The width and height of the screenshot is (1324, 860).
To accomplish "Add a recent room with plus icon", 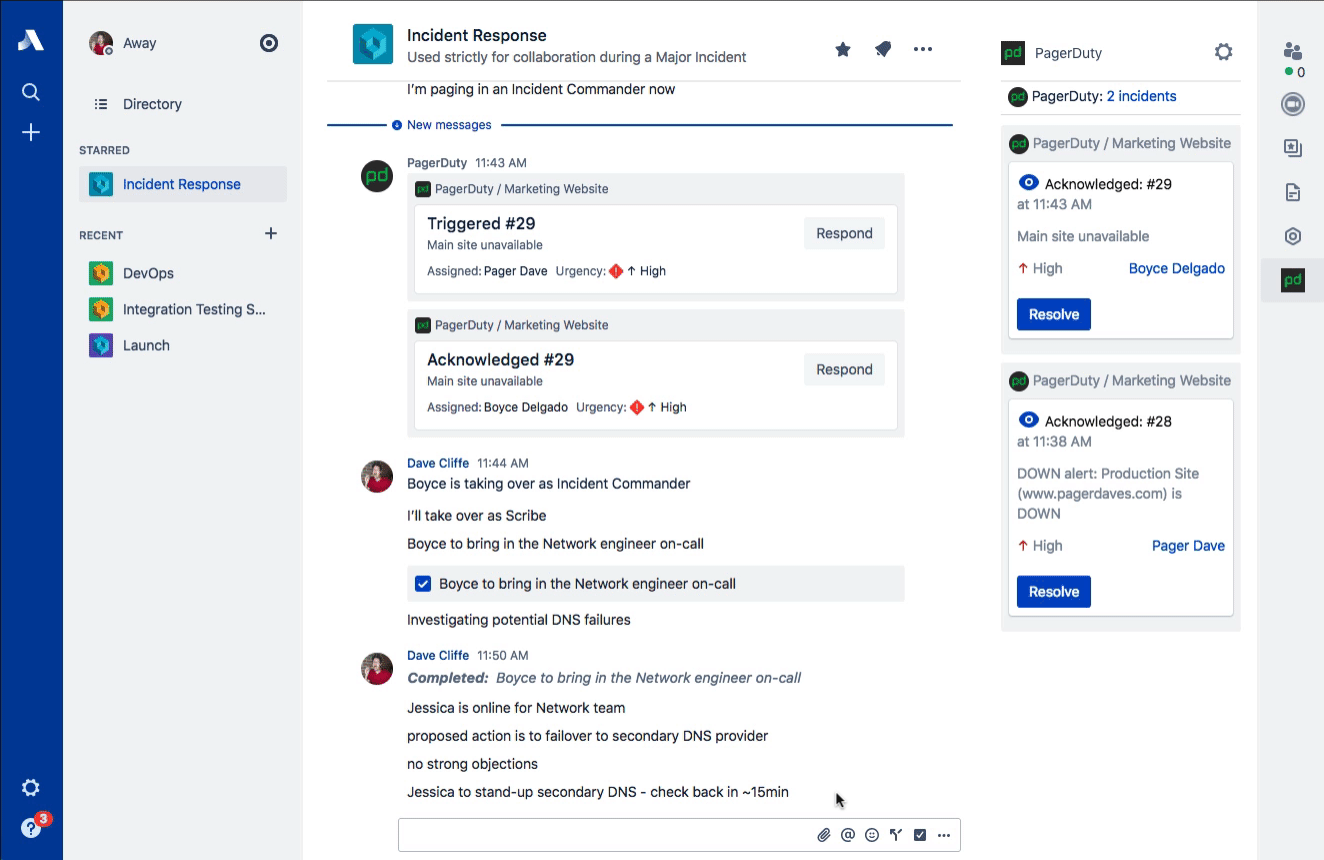I will (x=270, y=234).
